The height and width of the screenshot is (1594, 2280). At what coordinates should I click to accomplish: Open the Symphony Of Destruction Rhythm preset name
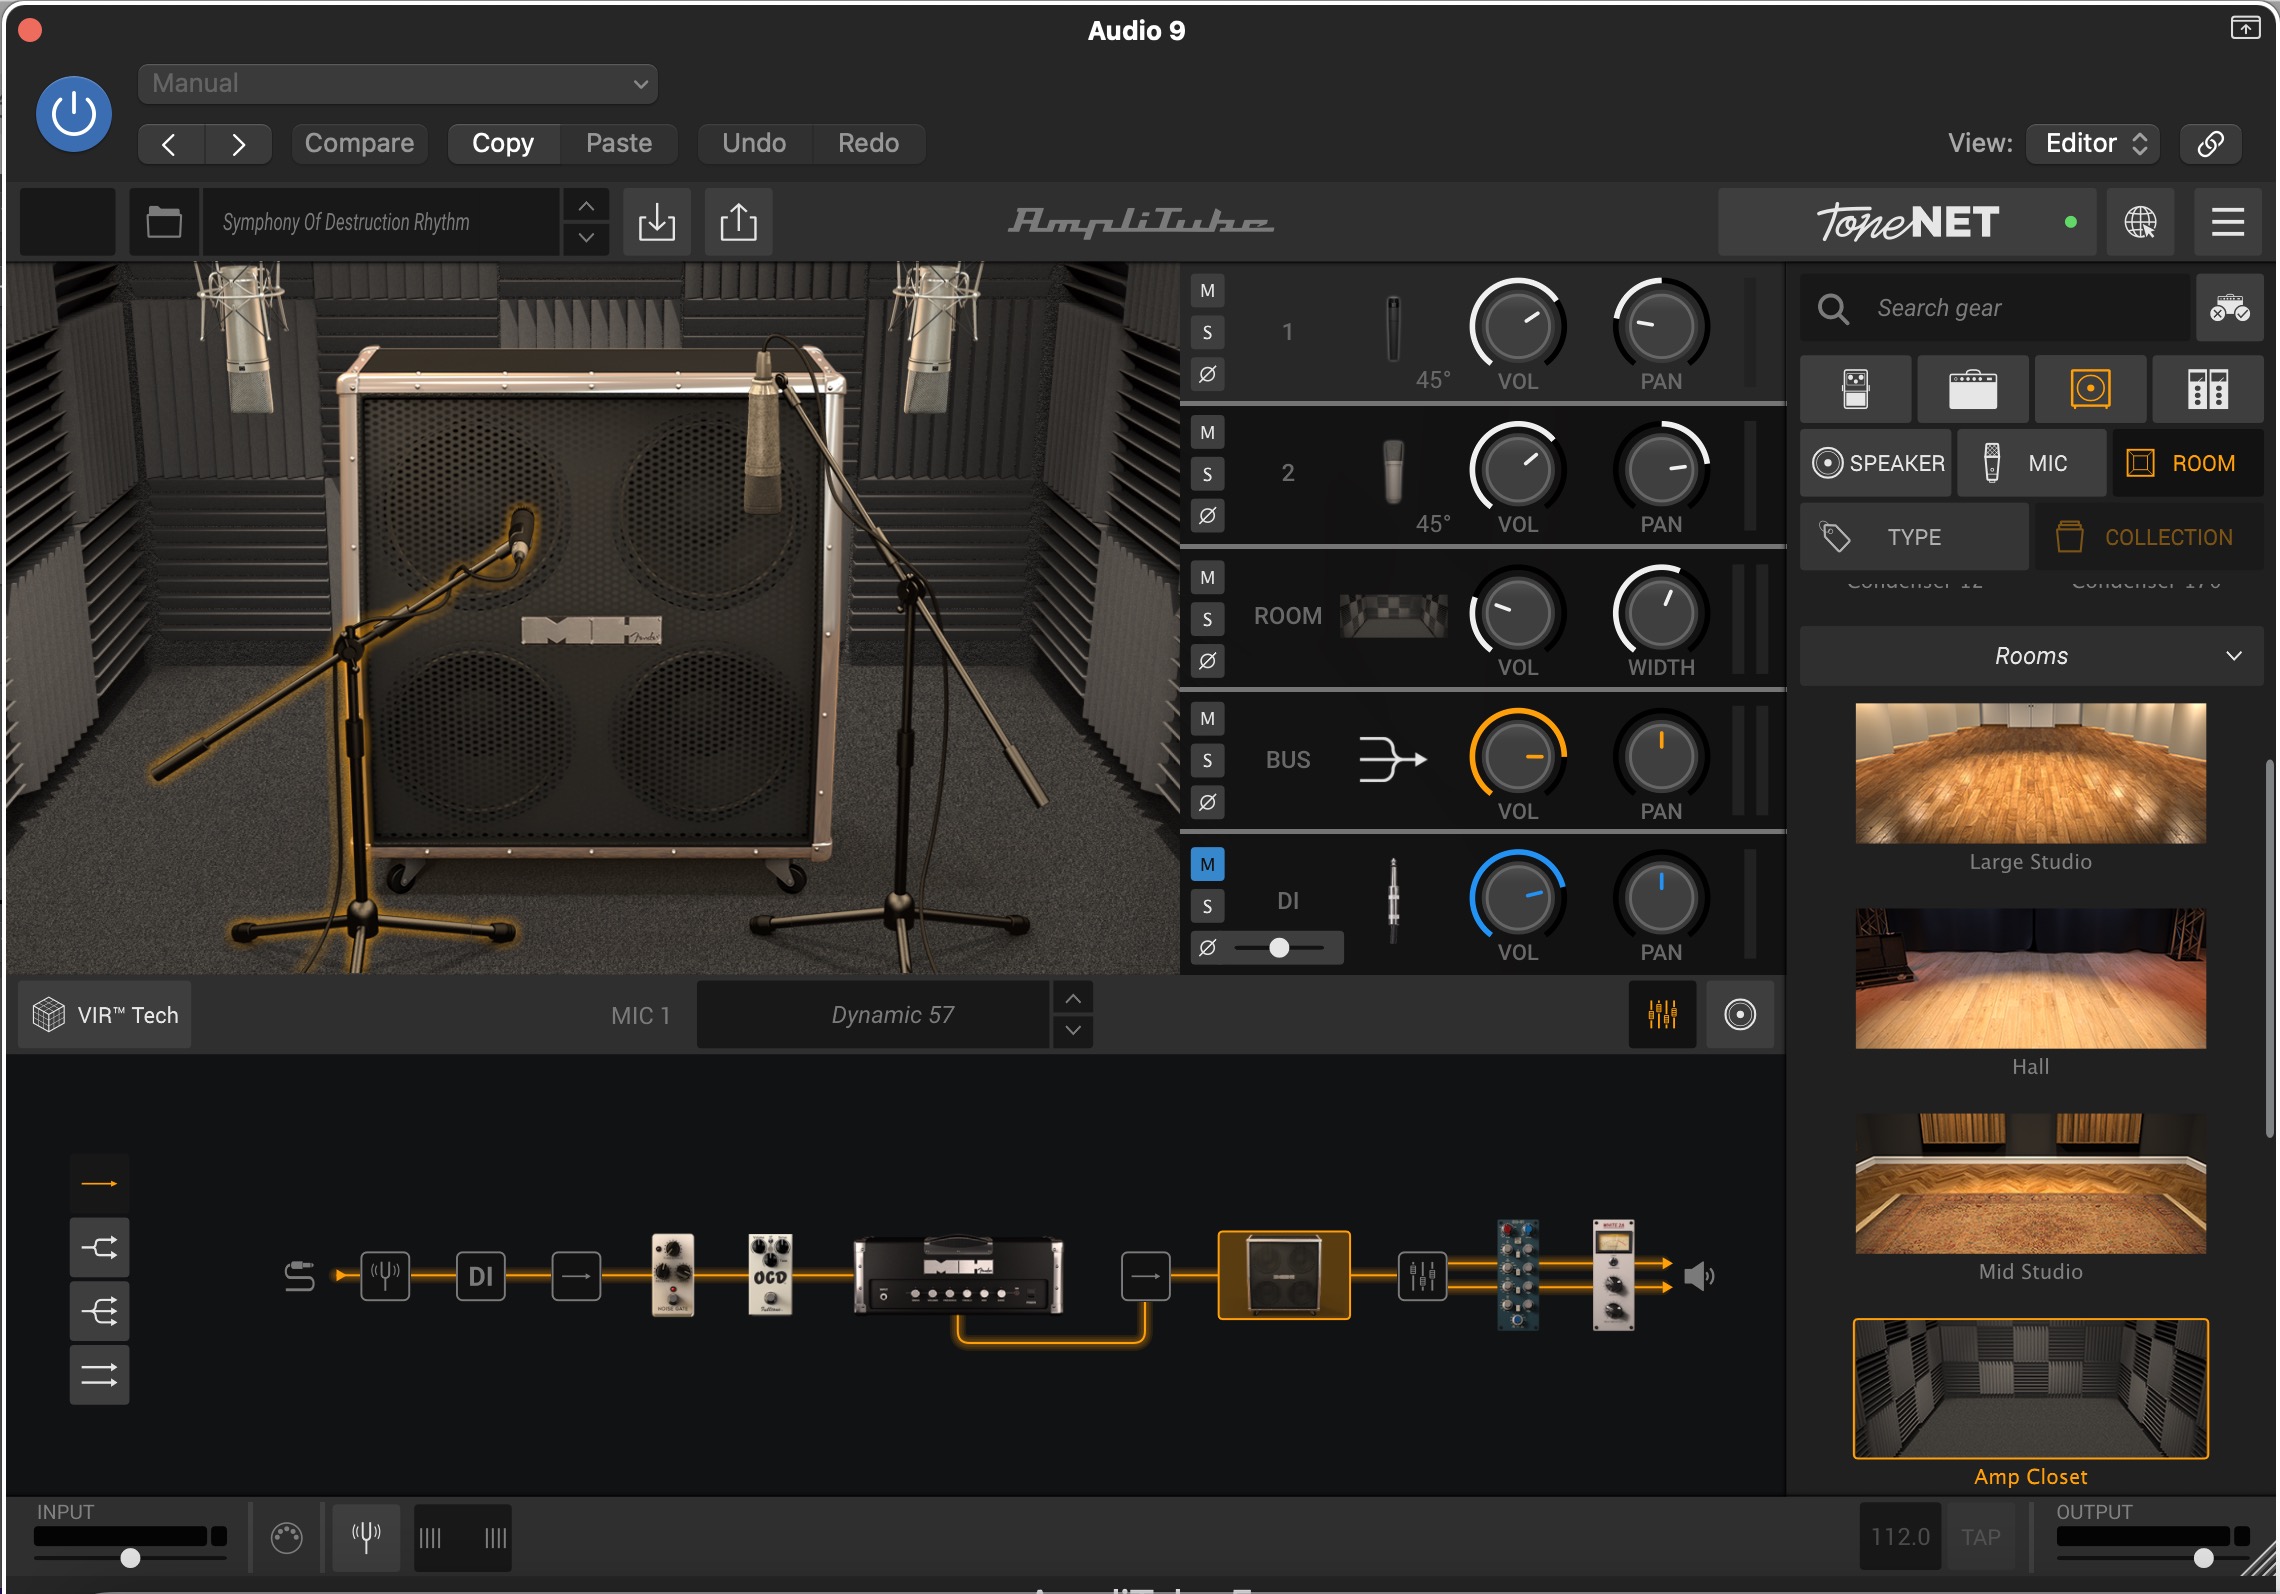(x=380, y=222)
